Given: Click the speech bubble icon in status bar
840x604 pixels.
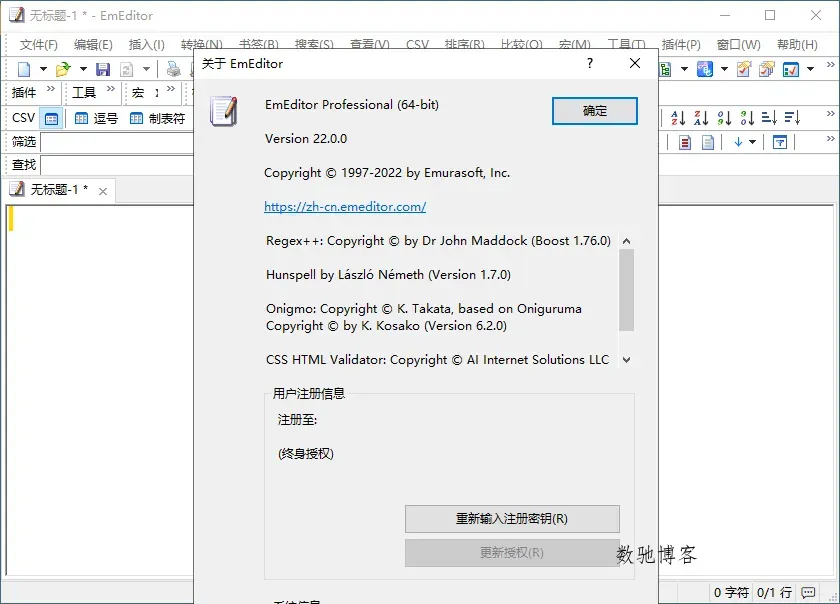Looking at the screenshot, I should pos(808,592).
